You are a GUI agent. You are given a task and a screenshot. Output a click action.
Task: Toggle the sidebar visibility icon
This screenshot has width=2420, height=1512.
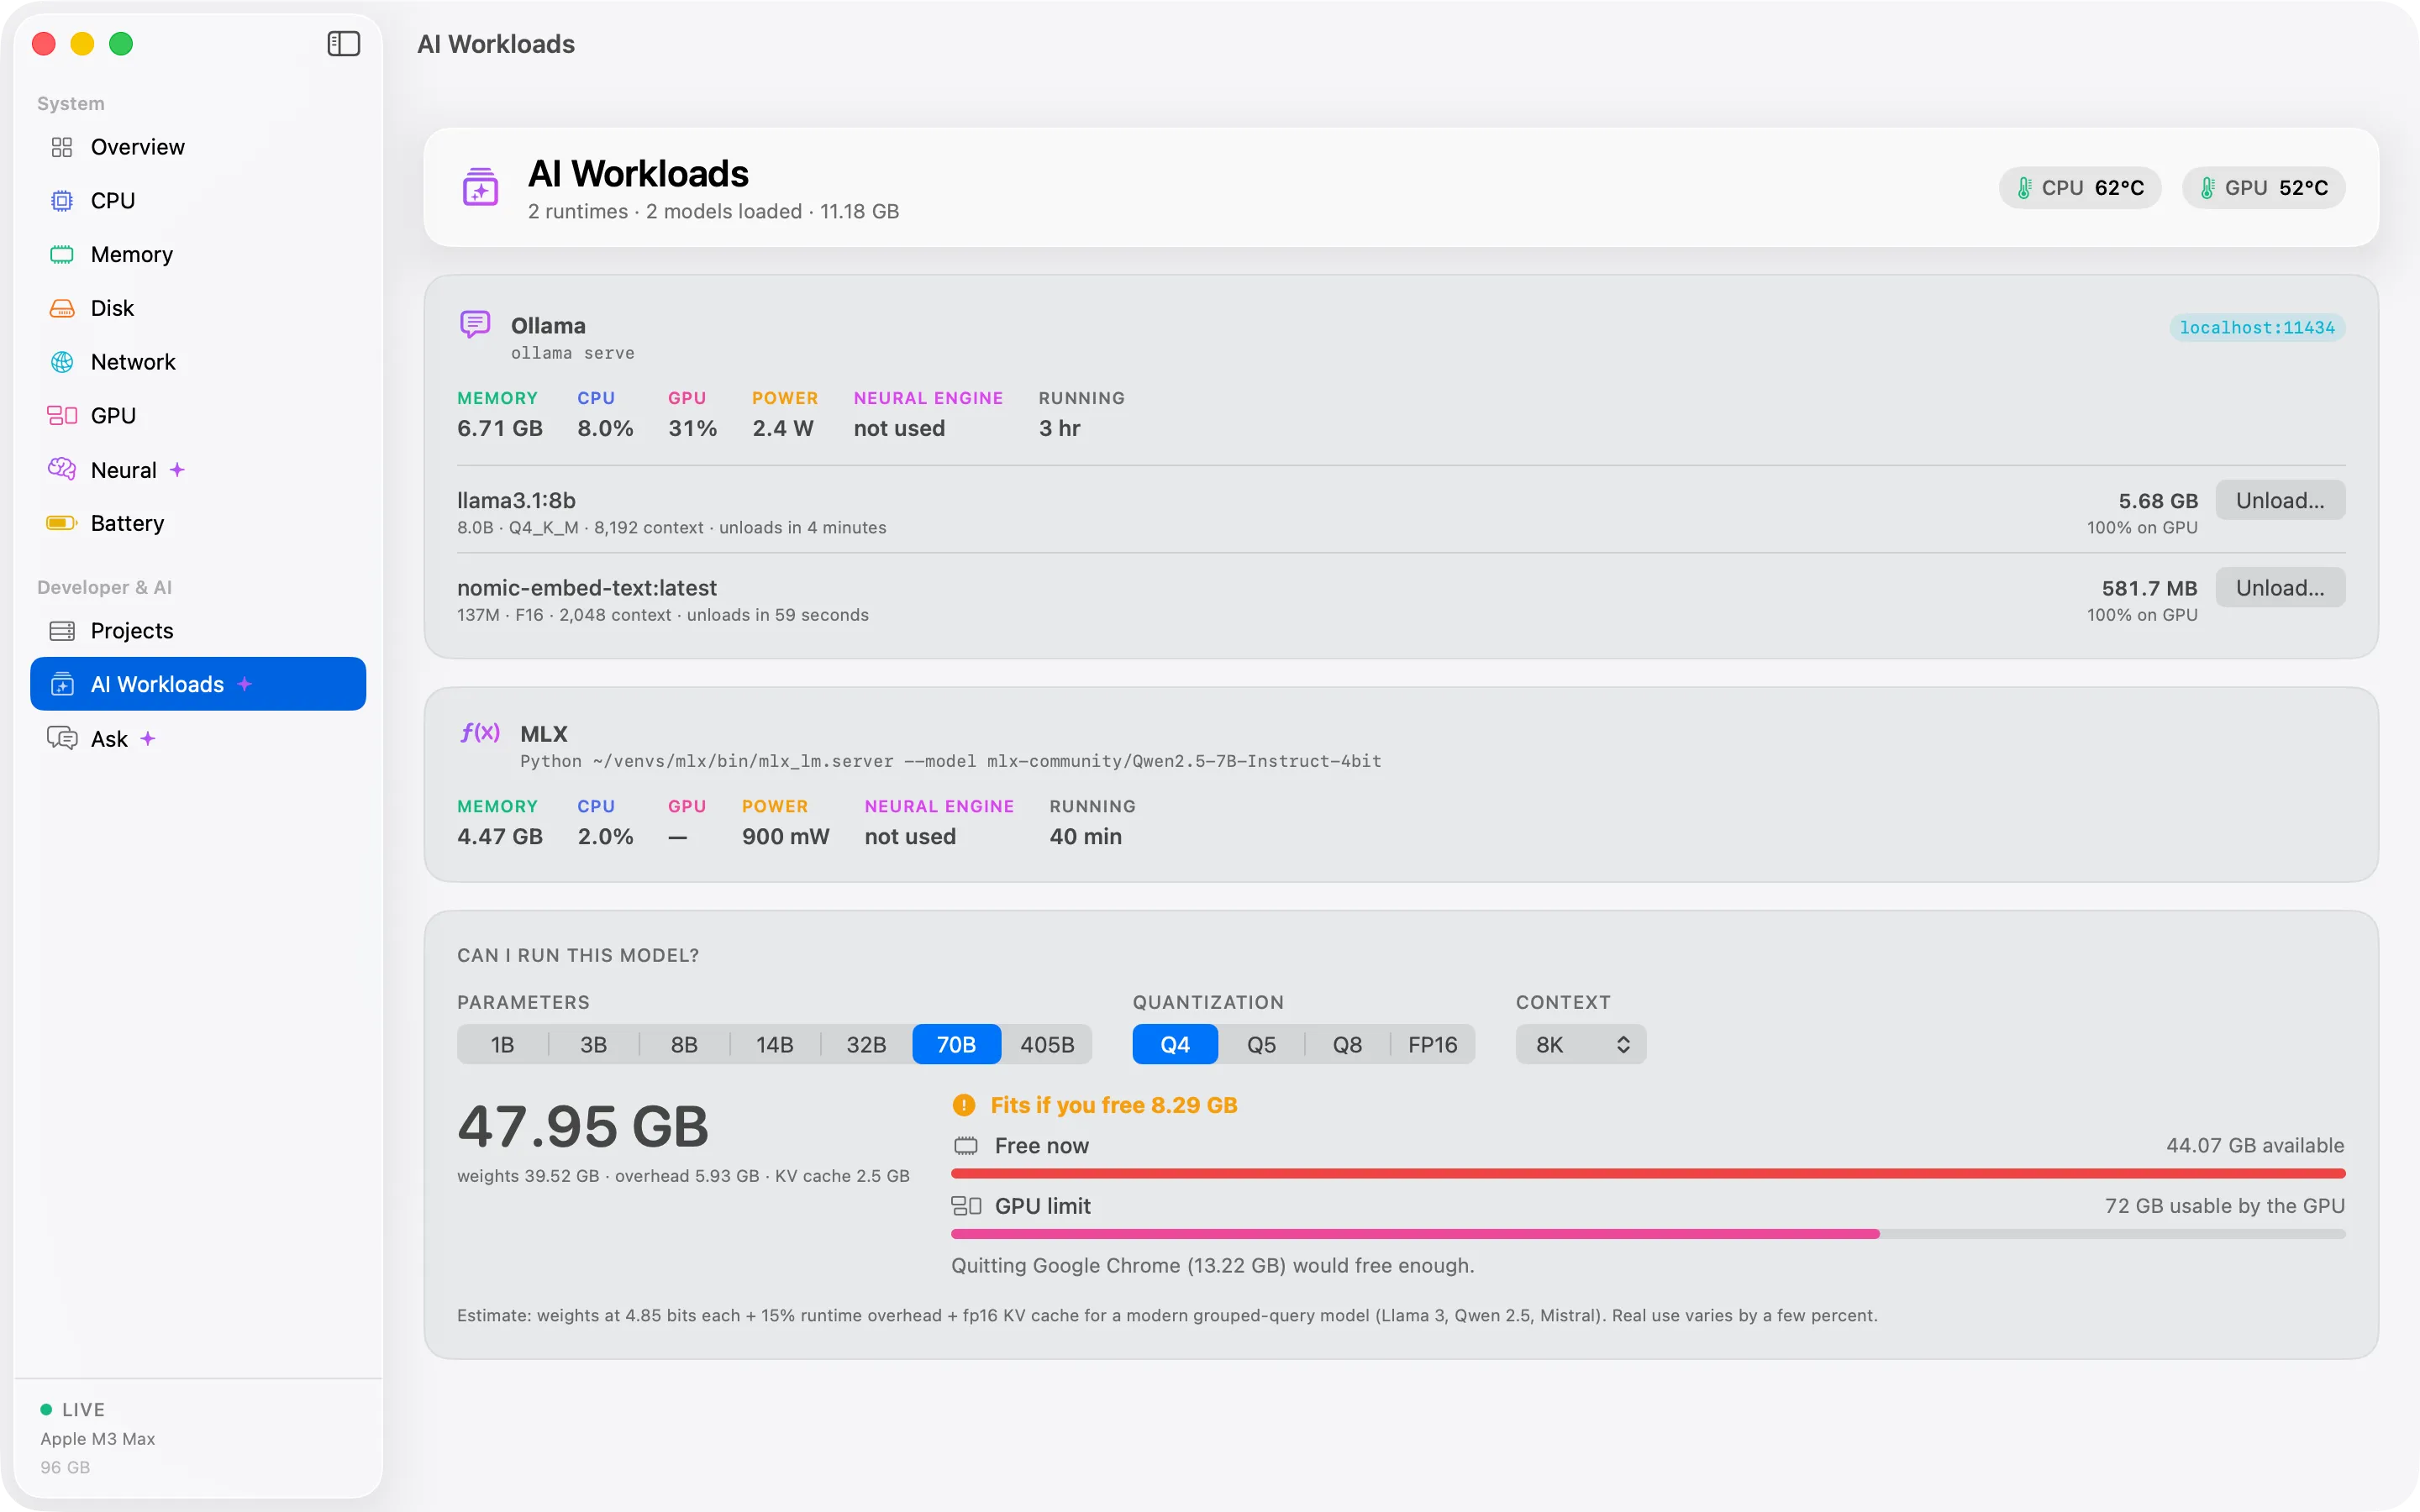coord(343,43)
